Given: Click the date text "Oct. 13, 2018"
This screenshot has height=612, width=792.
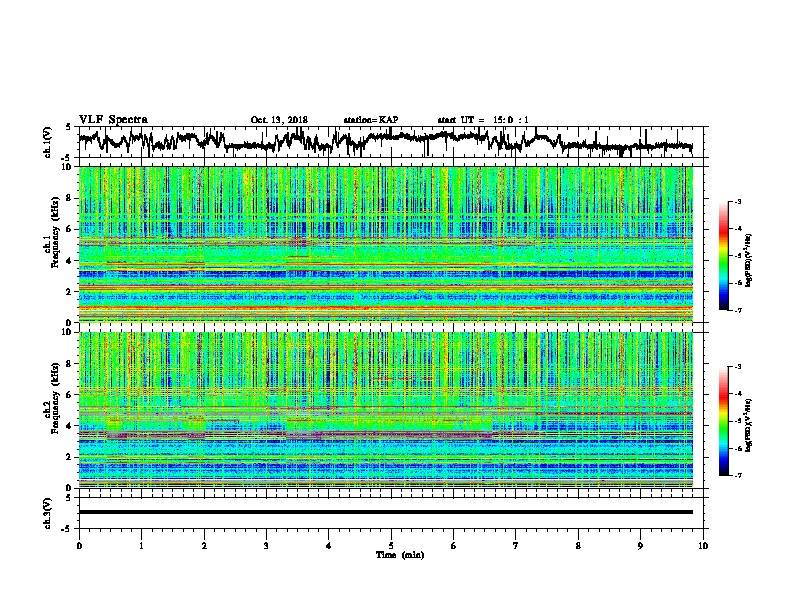Looking at the screenshot, I should (279, 120).
